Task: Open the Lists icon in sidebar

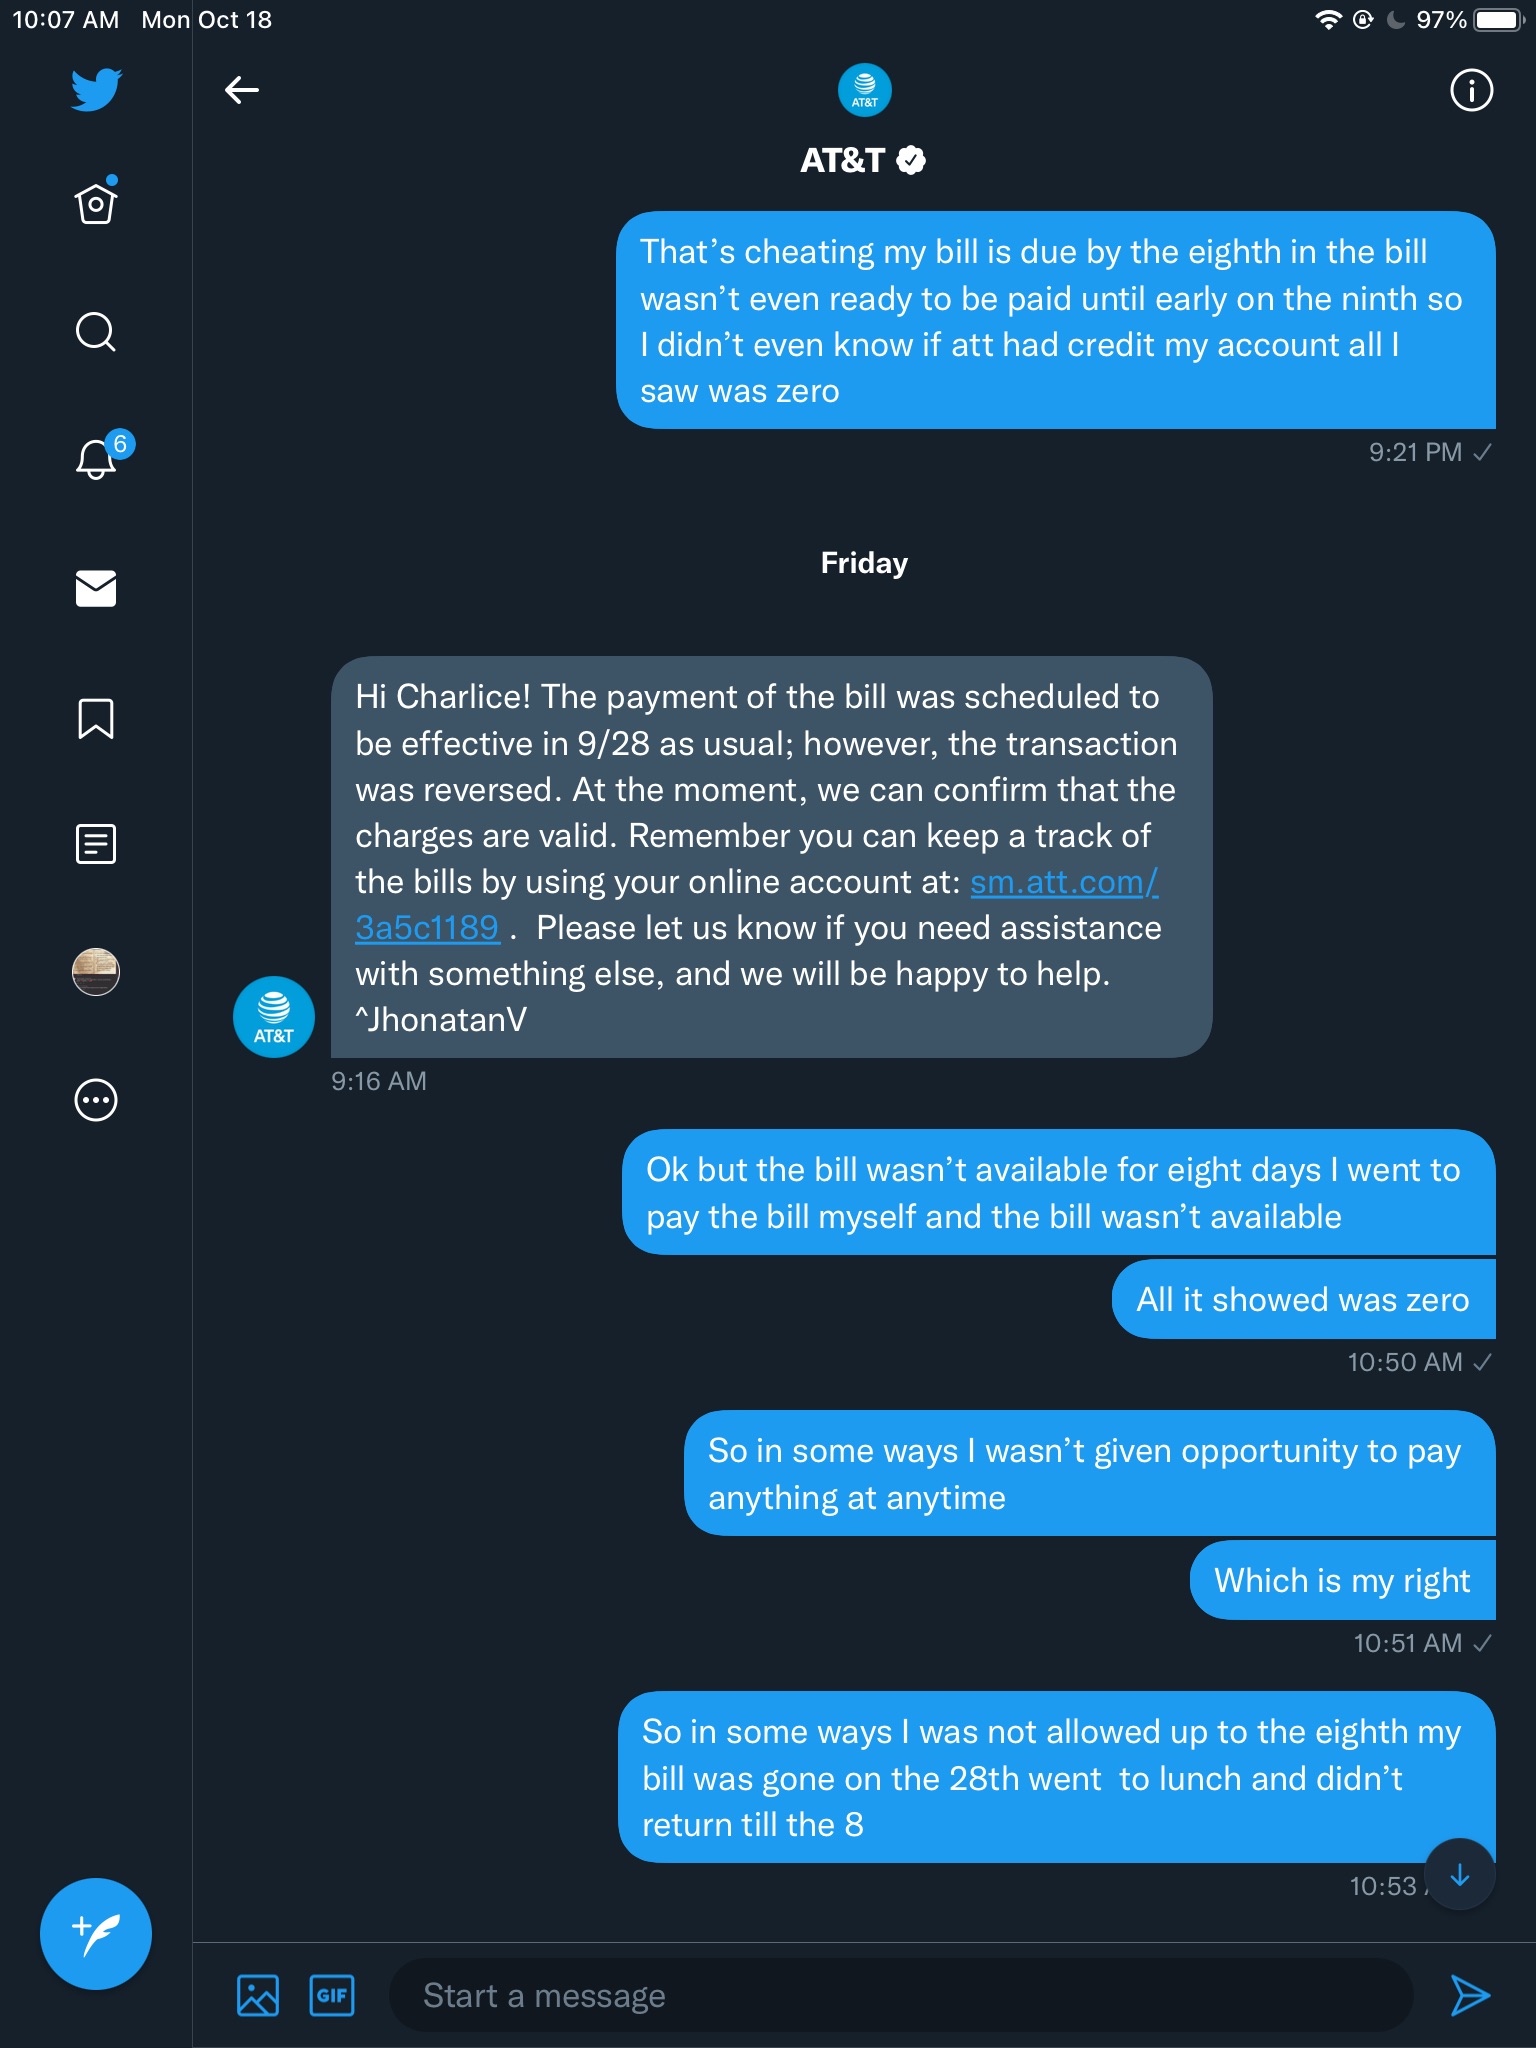Action: [96, 844]
